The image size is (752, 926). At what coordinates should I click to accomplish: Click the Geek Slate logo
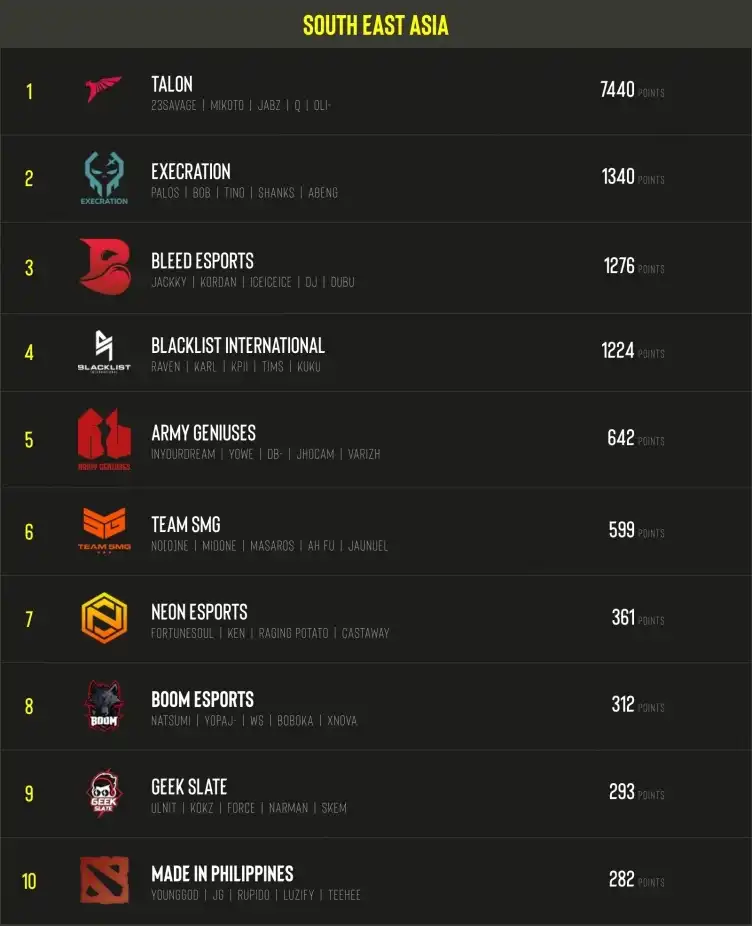104,793
